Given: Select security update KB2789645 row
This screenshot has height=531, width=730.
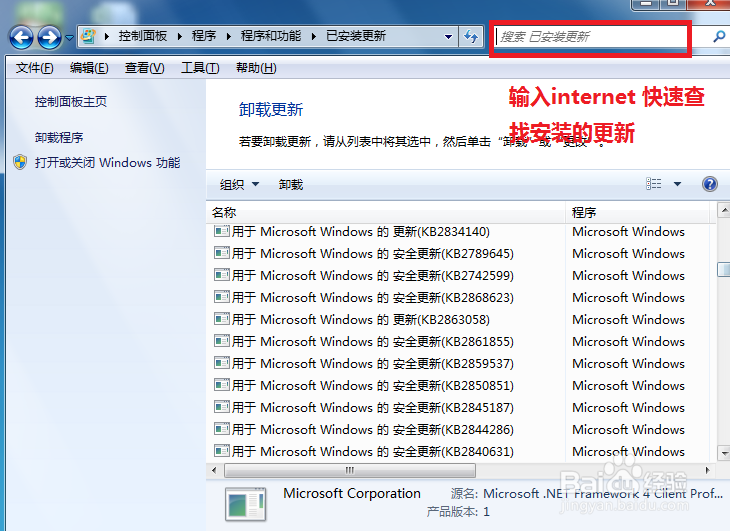Looking at the screenshot, I should [461, 254].
